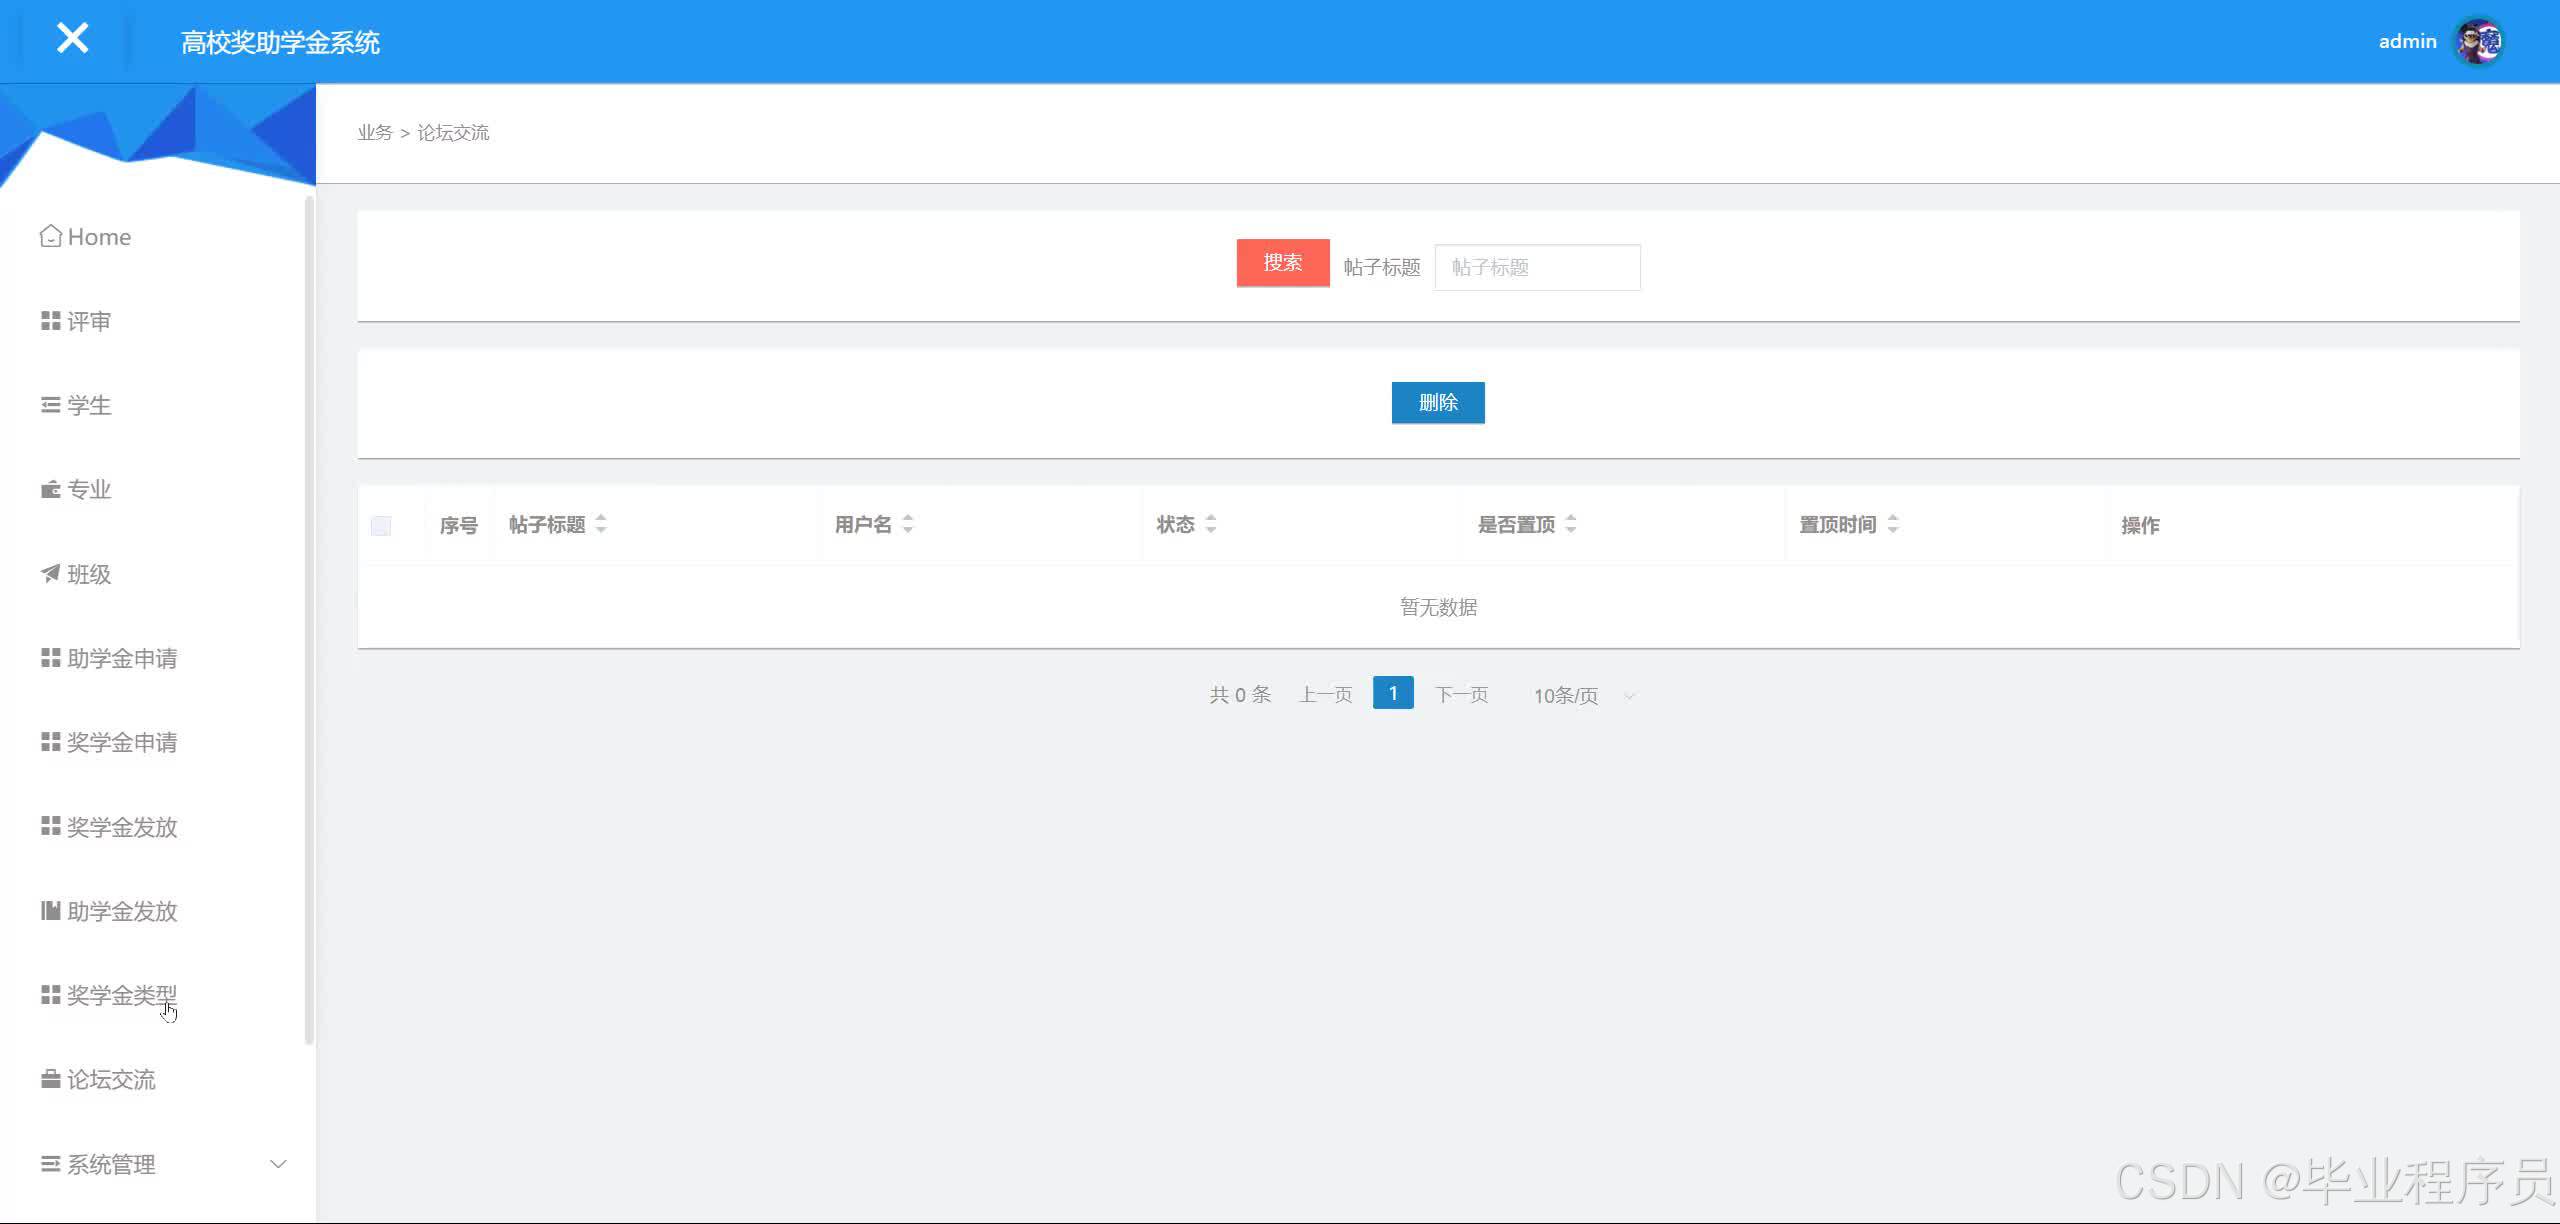Expand the 系统管理 submenu chevron
The height and width of the screenshot is (1224, 2560).
pyautogui.click(x=278, y=1164)
